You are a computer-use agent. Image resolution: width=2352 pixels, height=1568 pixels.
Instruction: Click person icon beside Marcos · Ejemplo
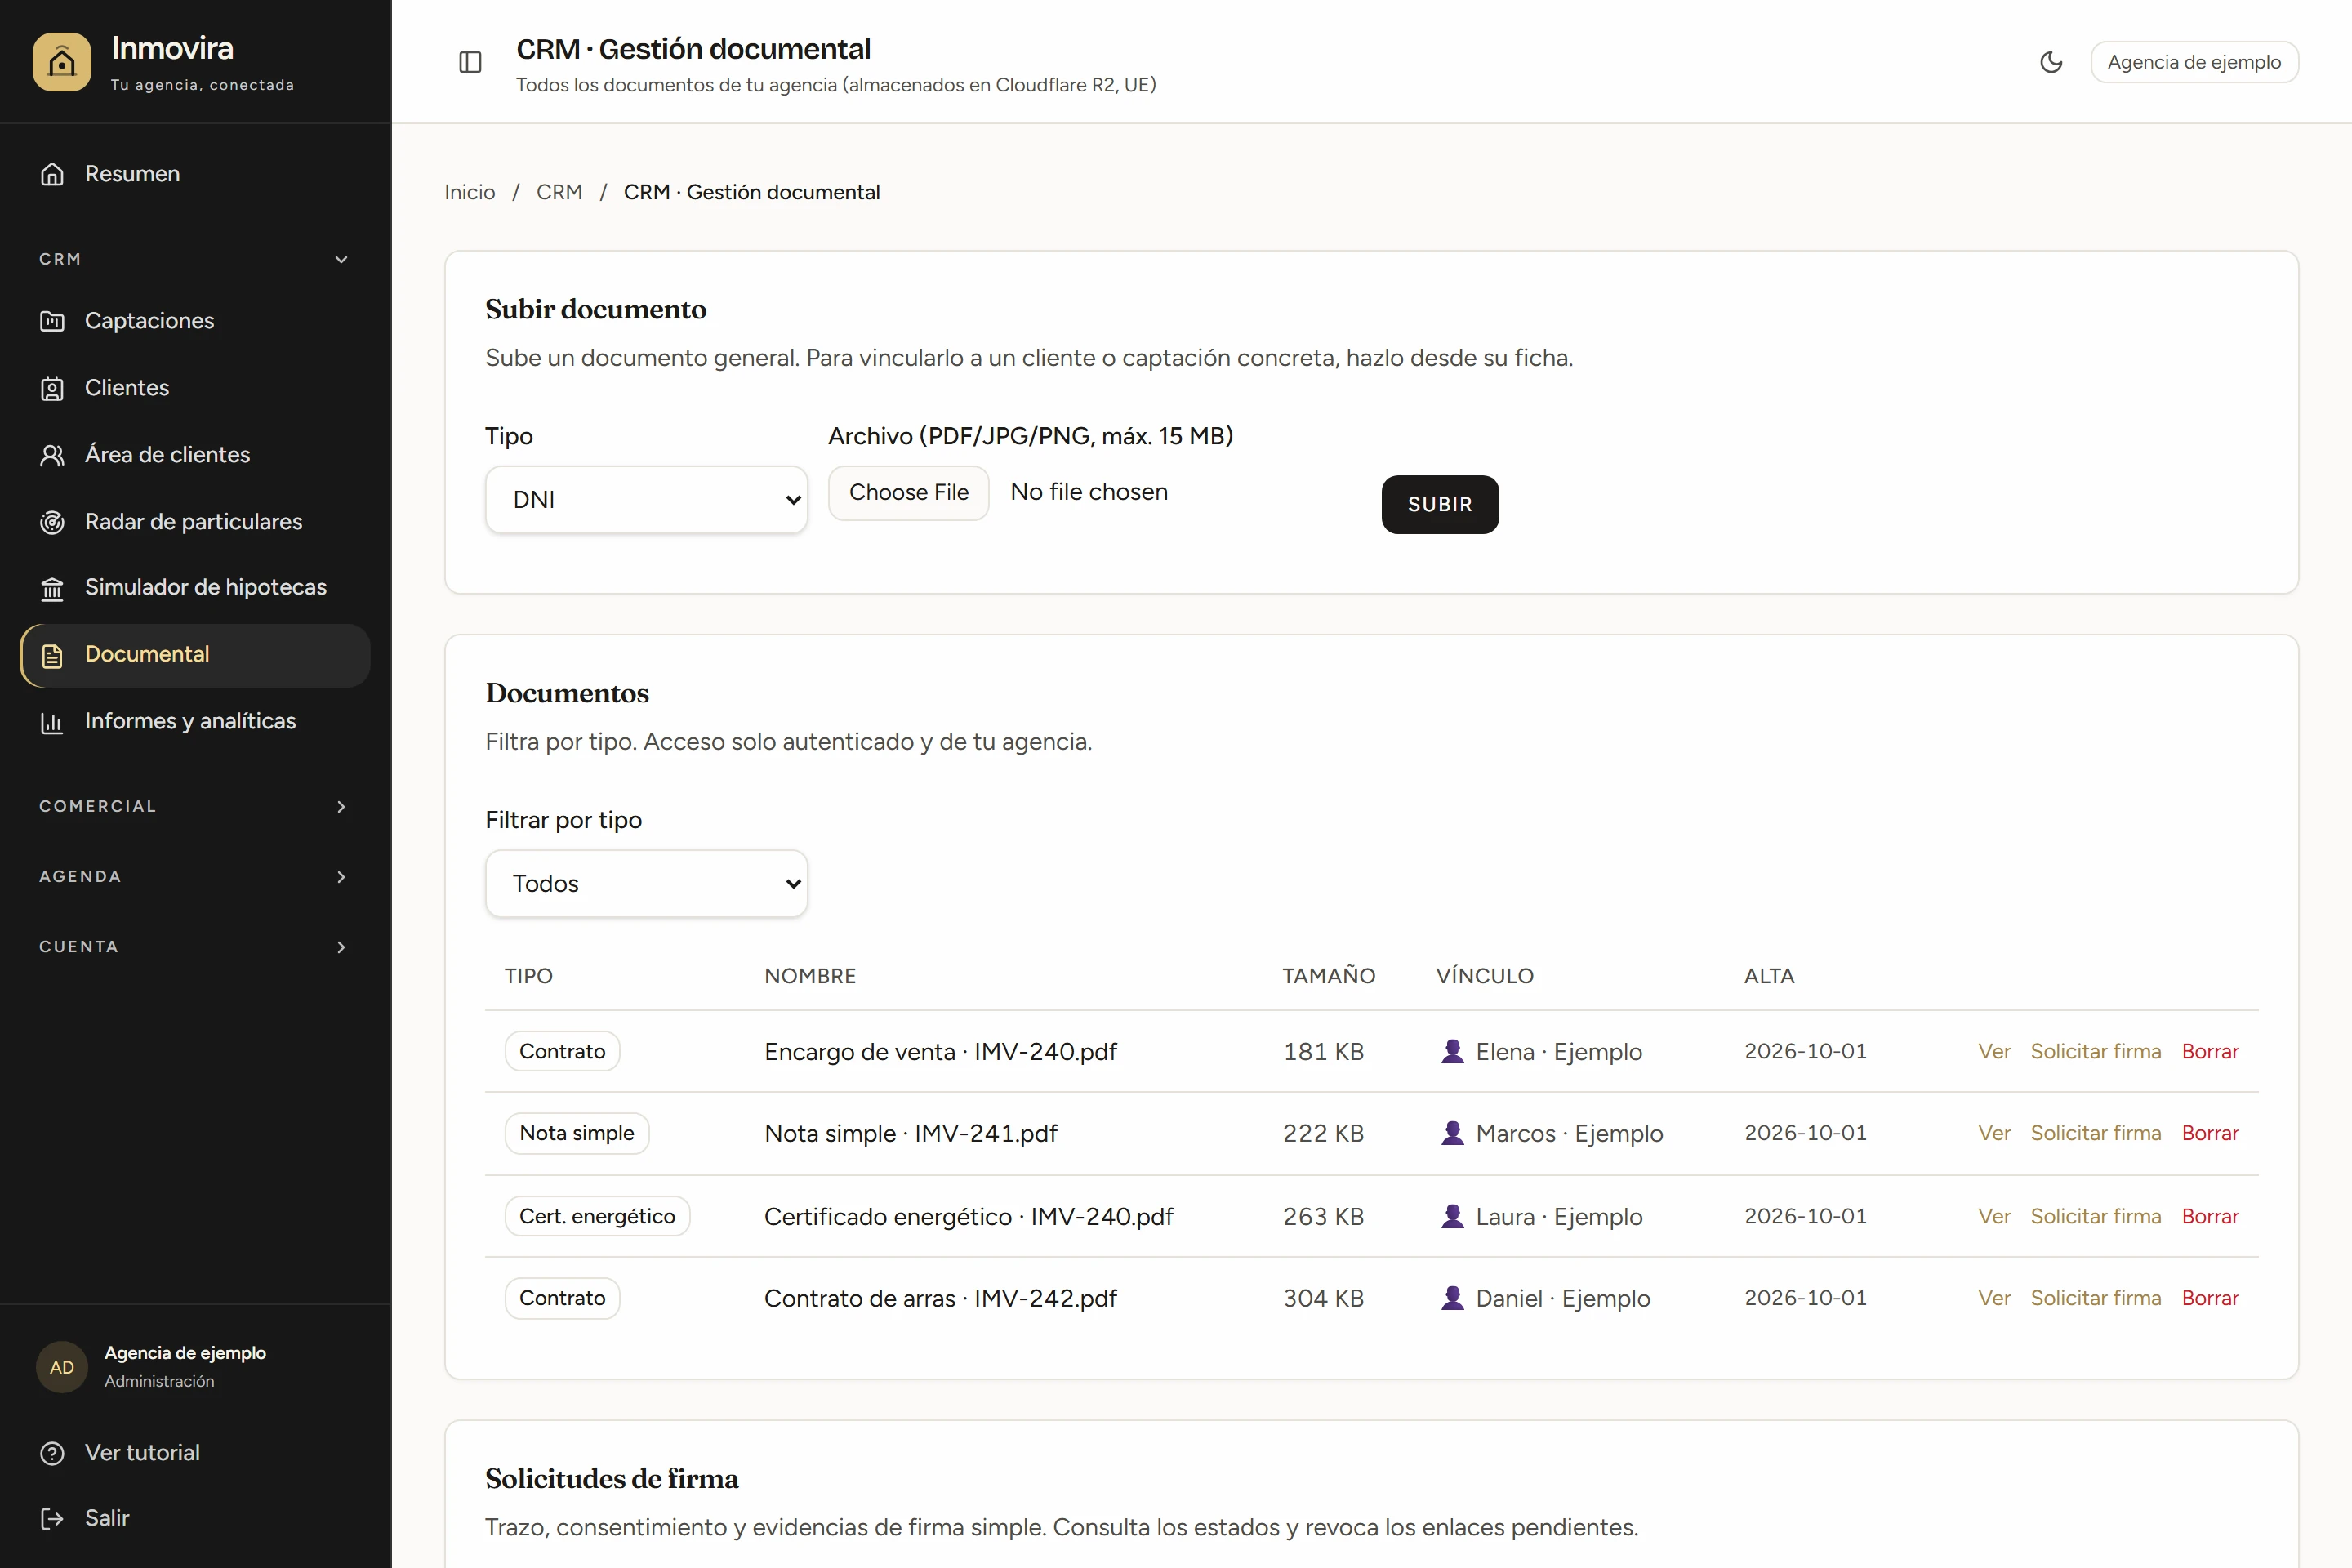[1452, 1133]
